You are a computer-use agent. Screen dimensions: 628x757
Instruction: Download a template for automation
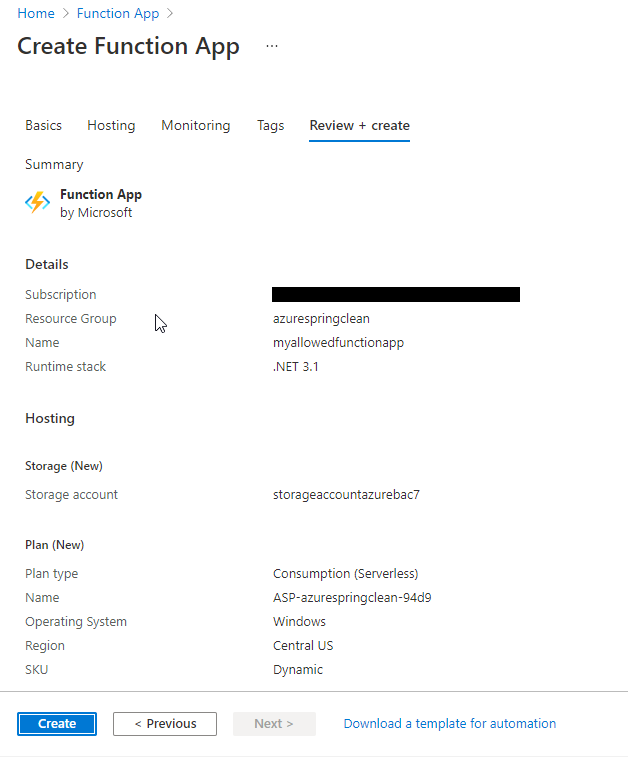(449, 723)
